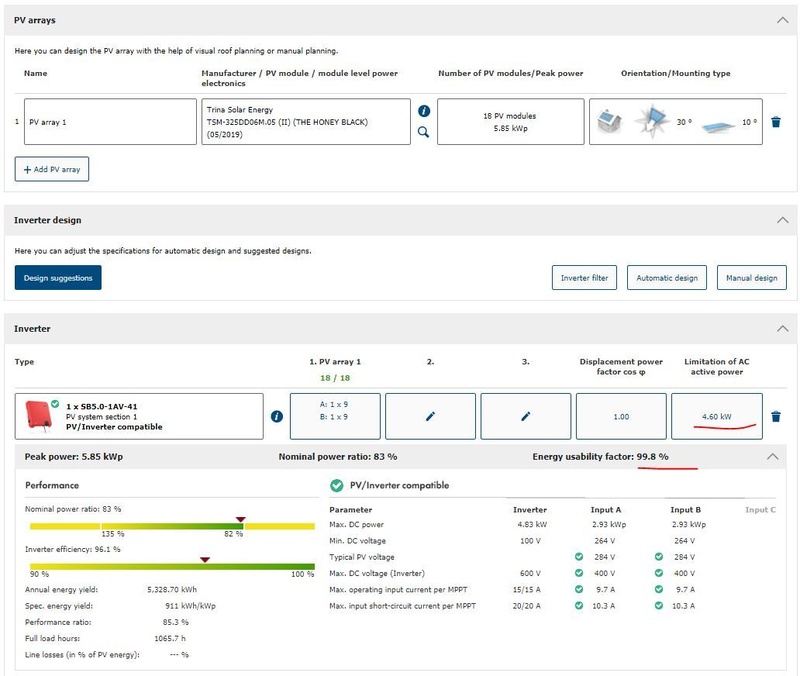Click the Input A Max. DC voltage checkmark
The image size is (800, 676).
[x=579, y=573]
